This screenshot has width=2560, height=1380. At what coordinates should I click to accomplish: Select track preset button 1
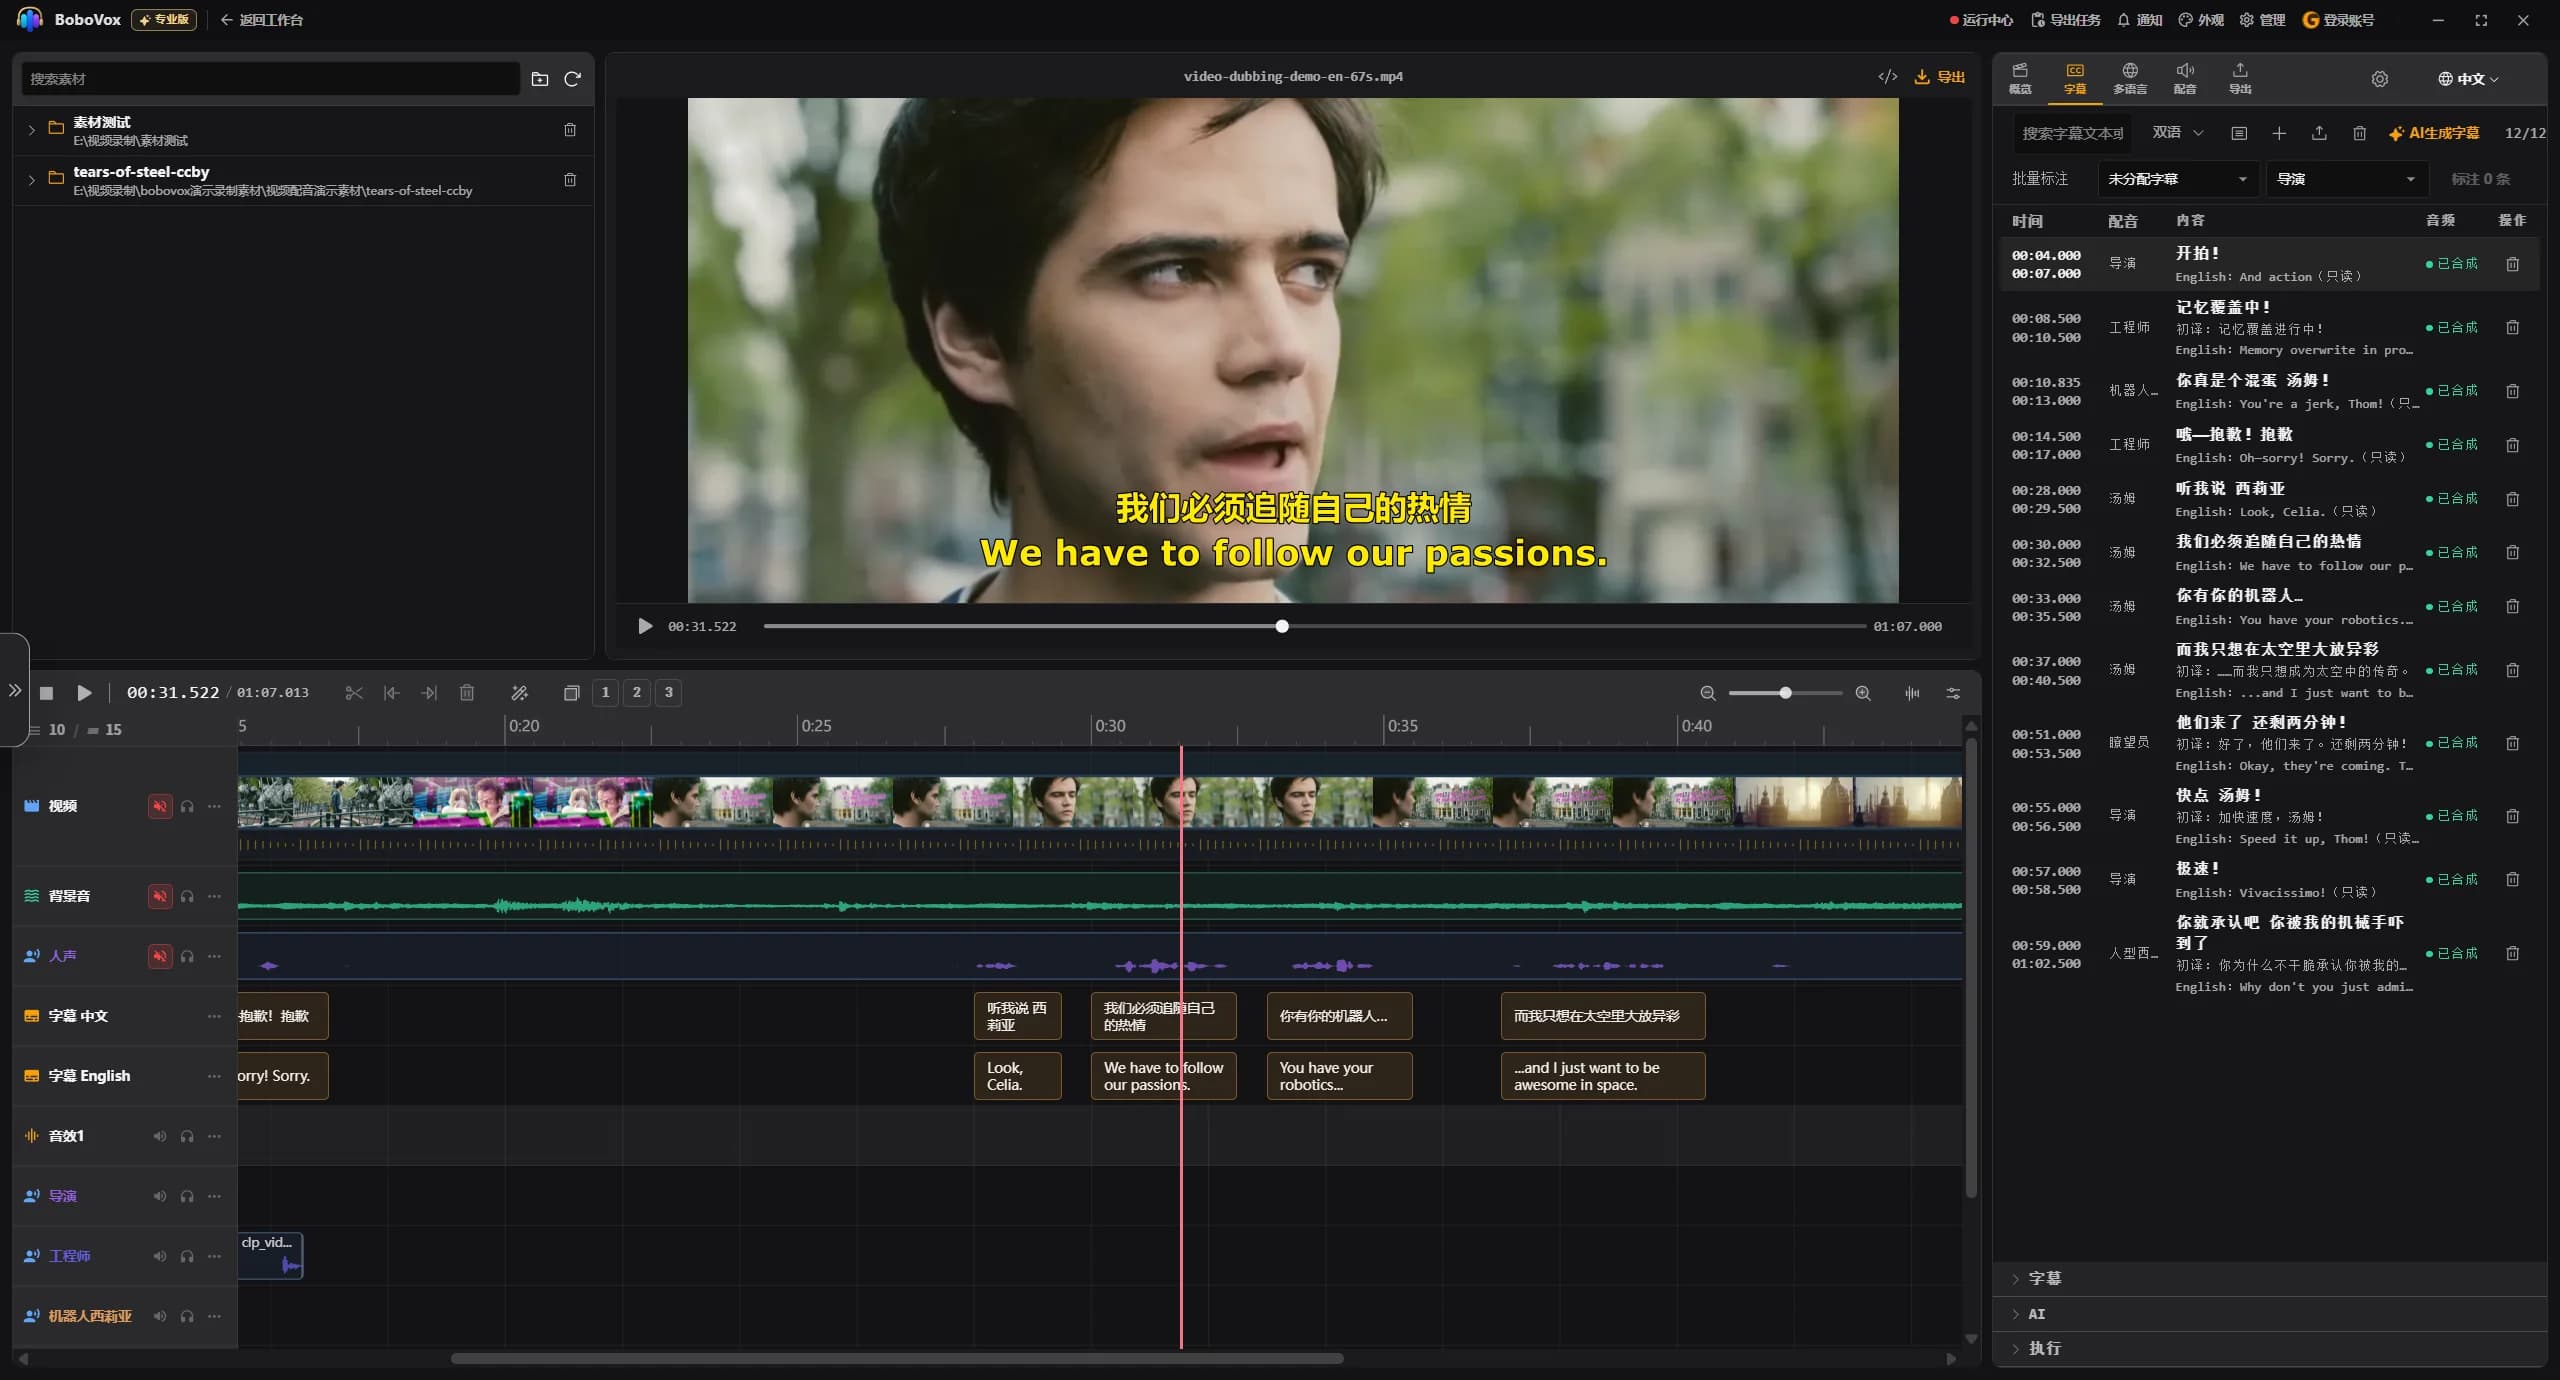point(605,692)
